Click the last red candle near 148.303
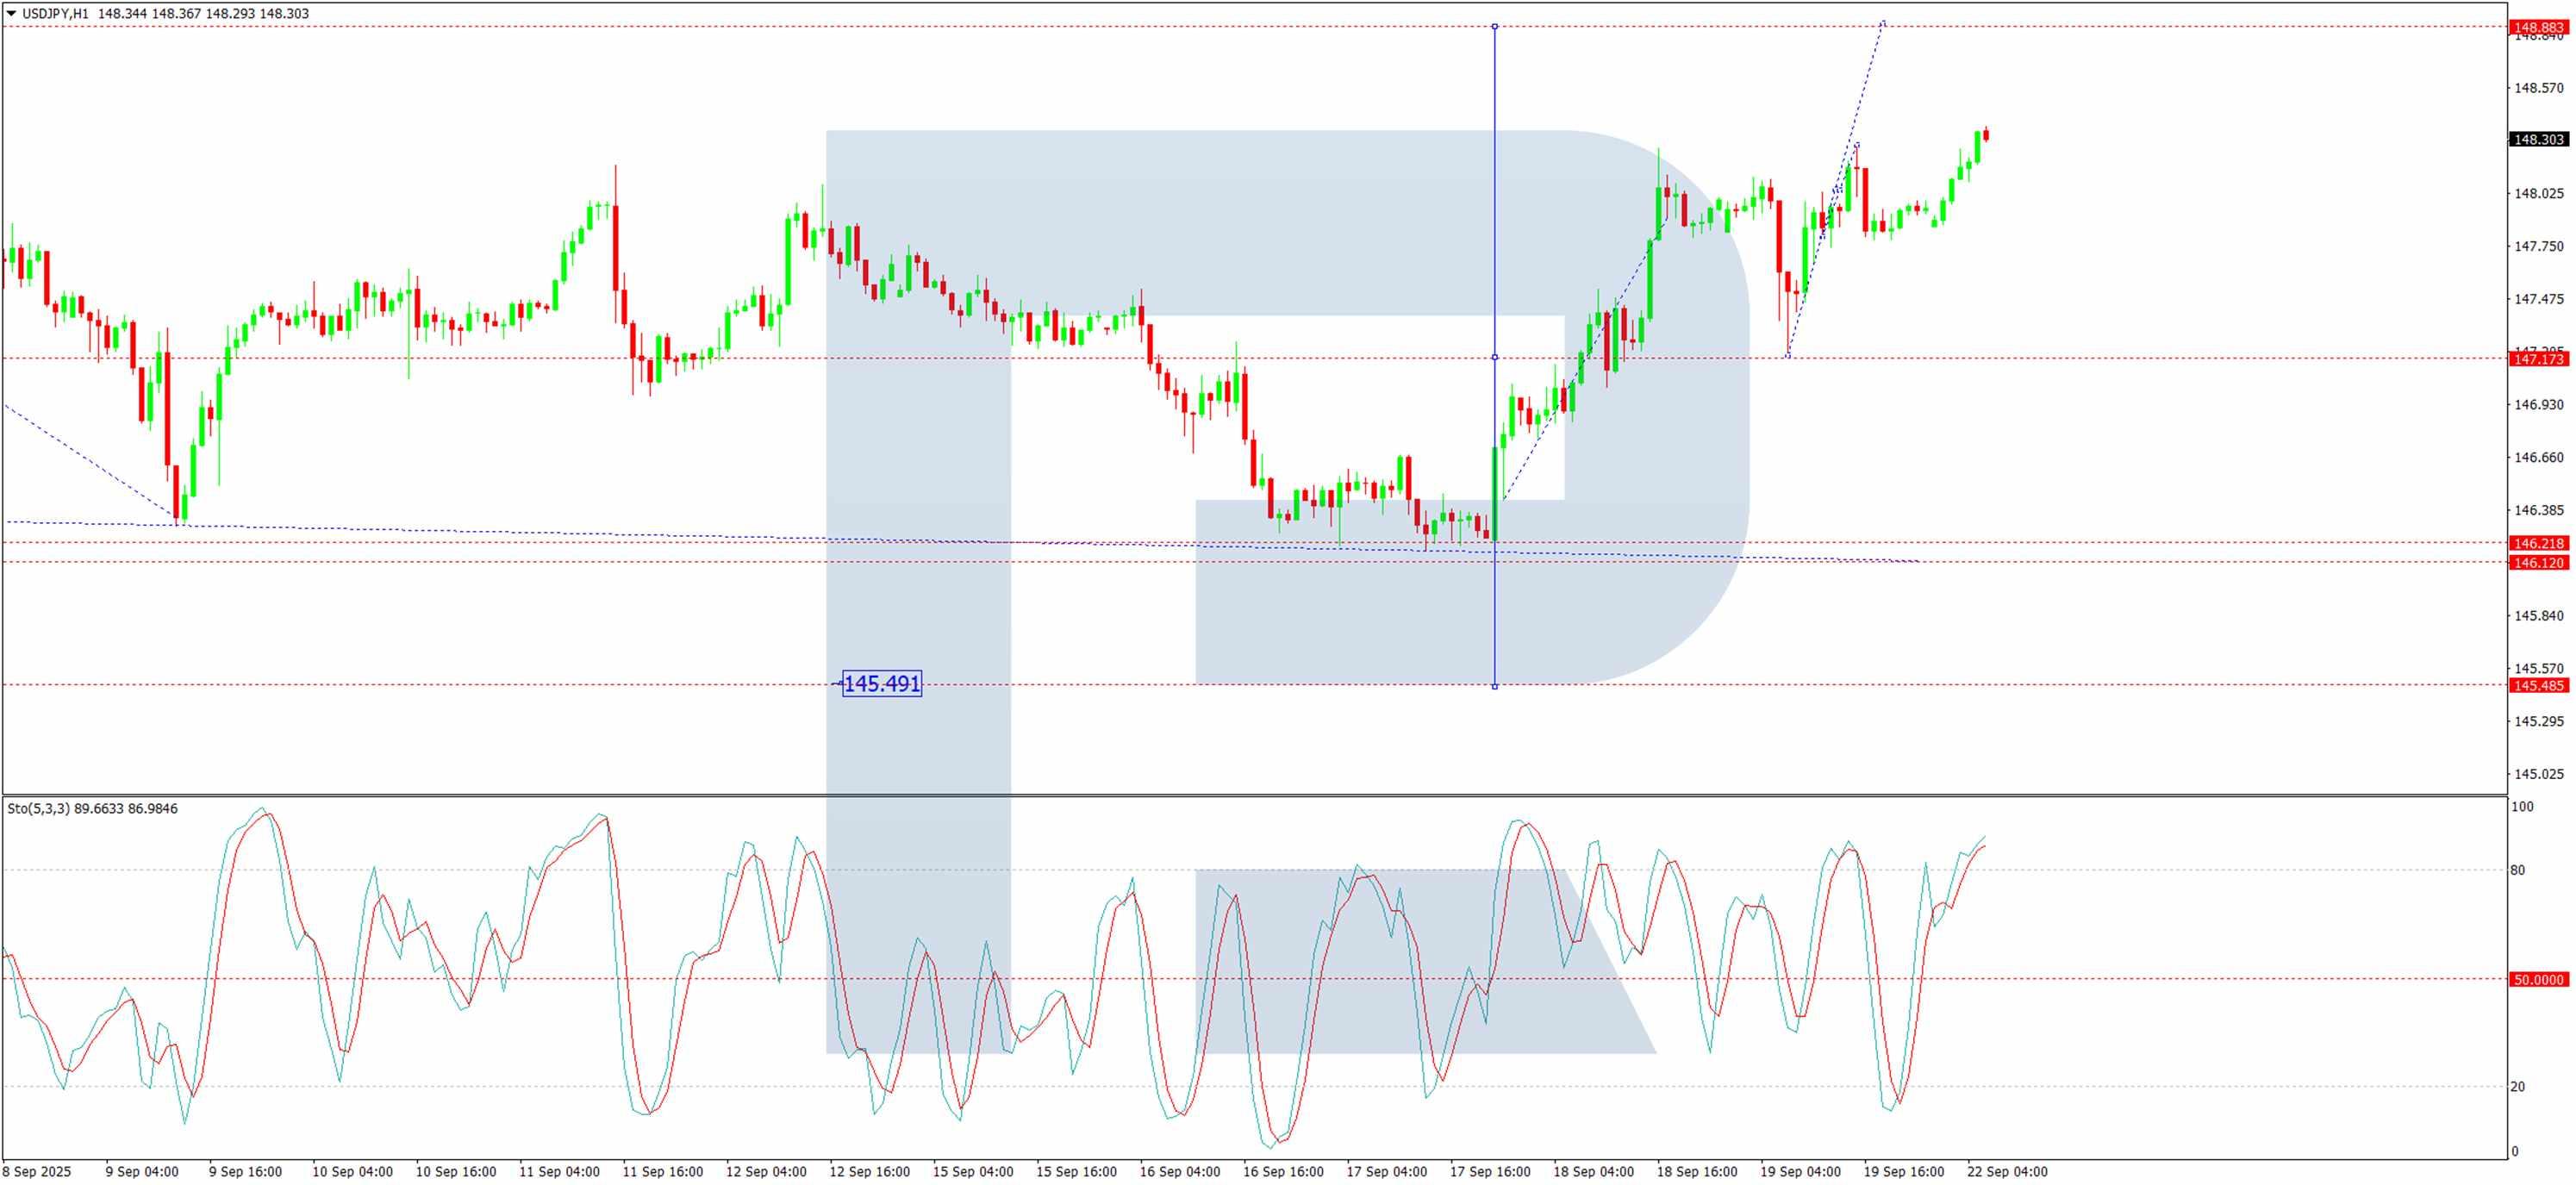Screen dimensions: 2576x1185 pyautogui.click(x=1986, y=135)
